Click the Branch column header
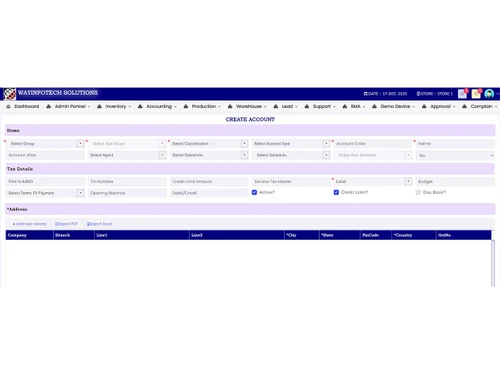This screenshot has height=375, width=500. pyautogui.click(x=74, y=235)
